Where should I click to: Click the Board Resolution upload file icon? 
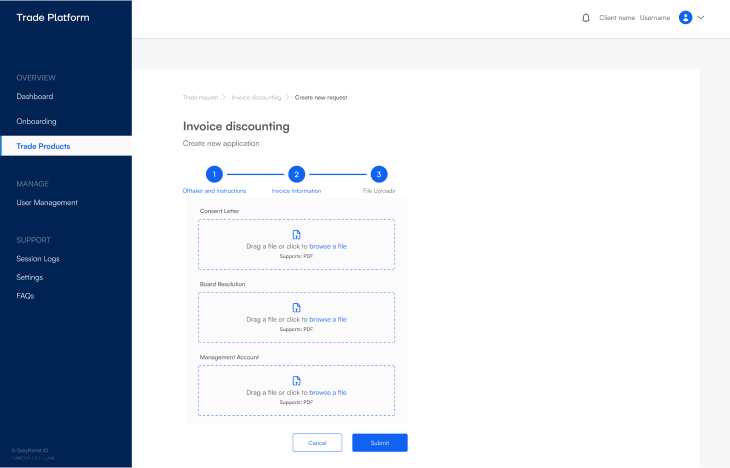(x=296, y=307)
